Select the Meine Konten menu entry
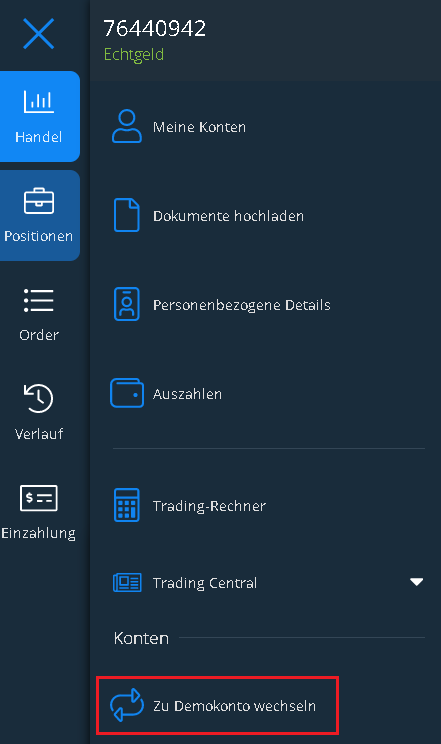Screen dimensions: 441x744 tap(267, 127)
